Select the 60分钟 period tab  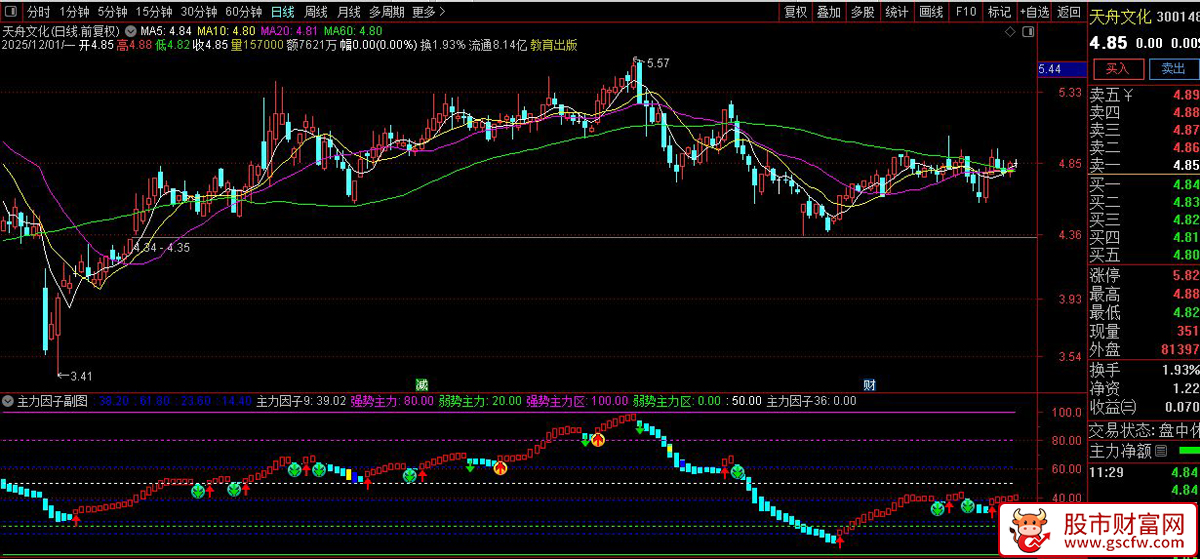[x=243, y=12]
